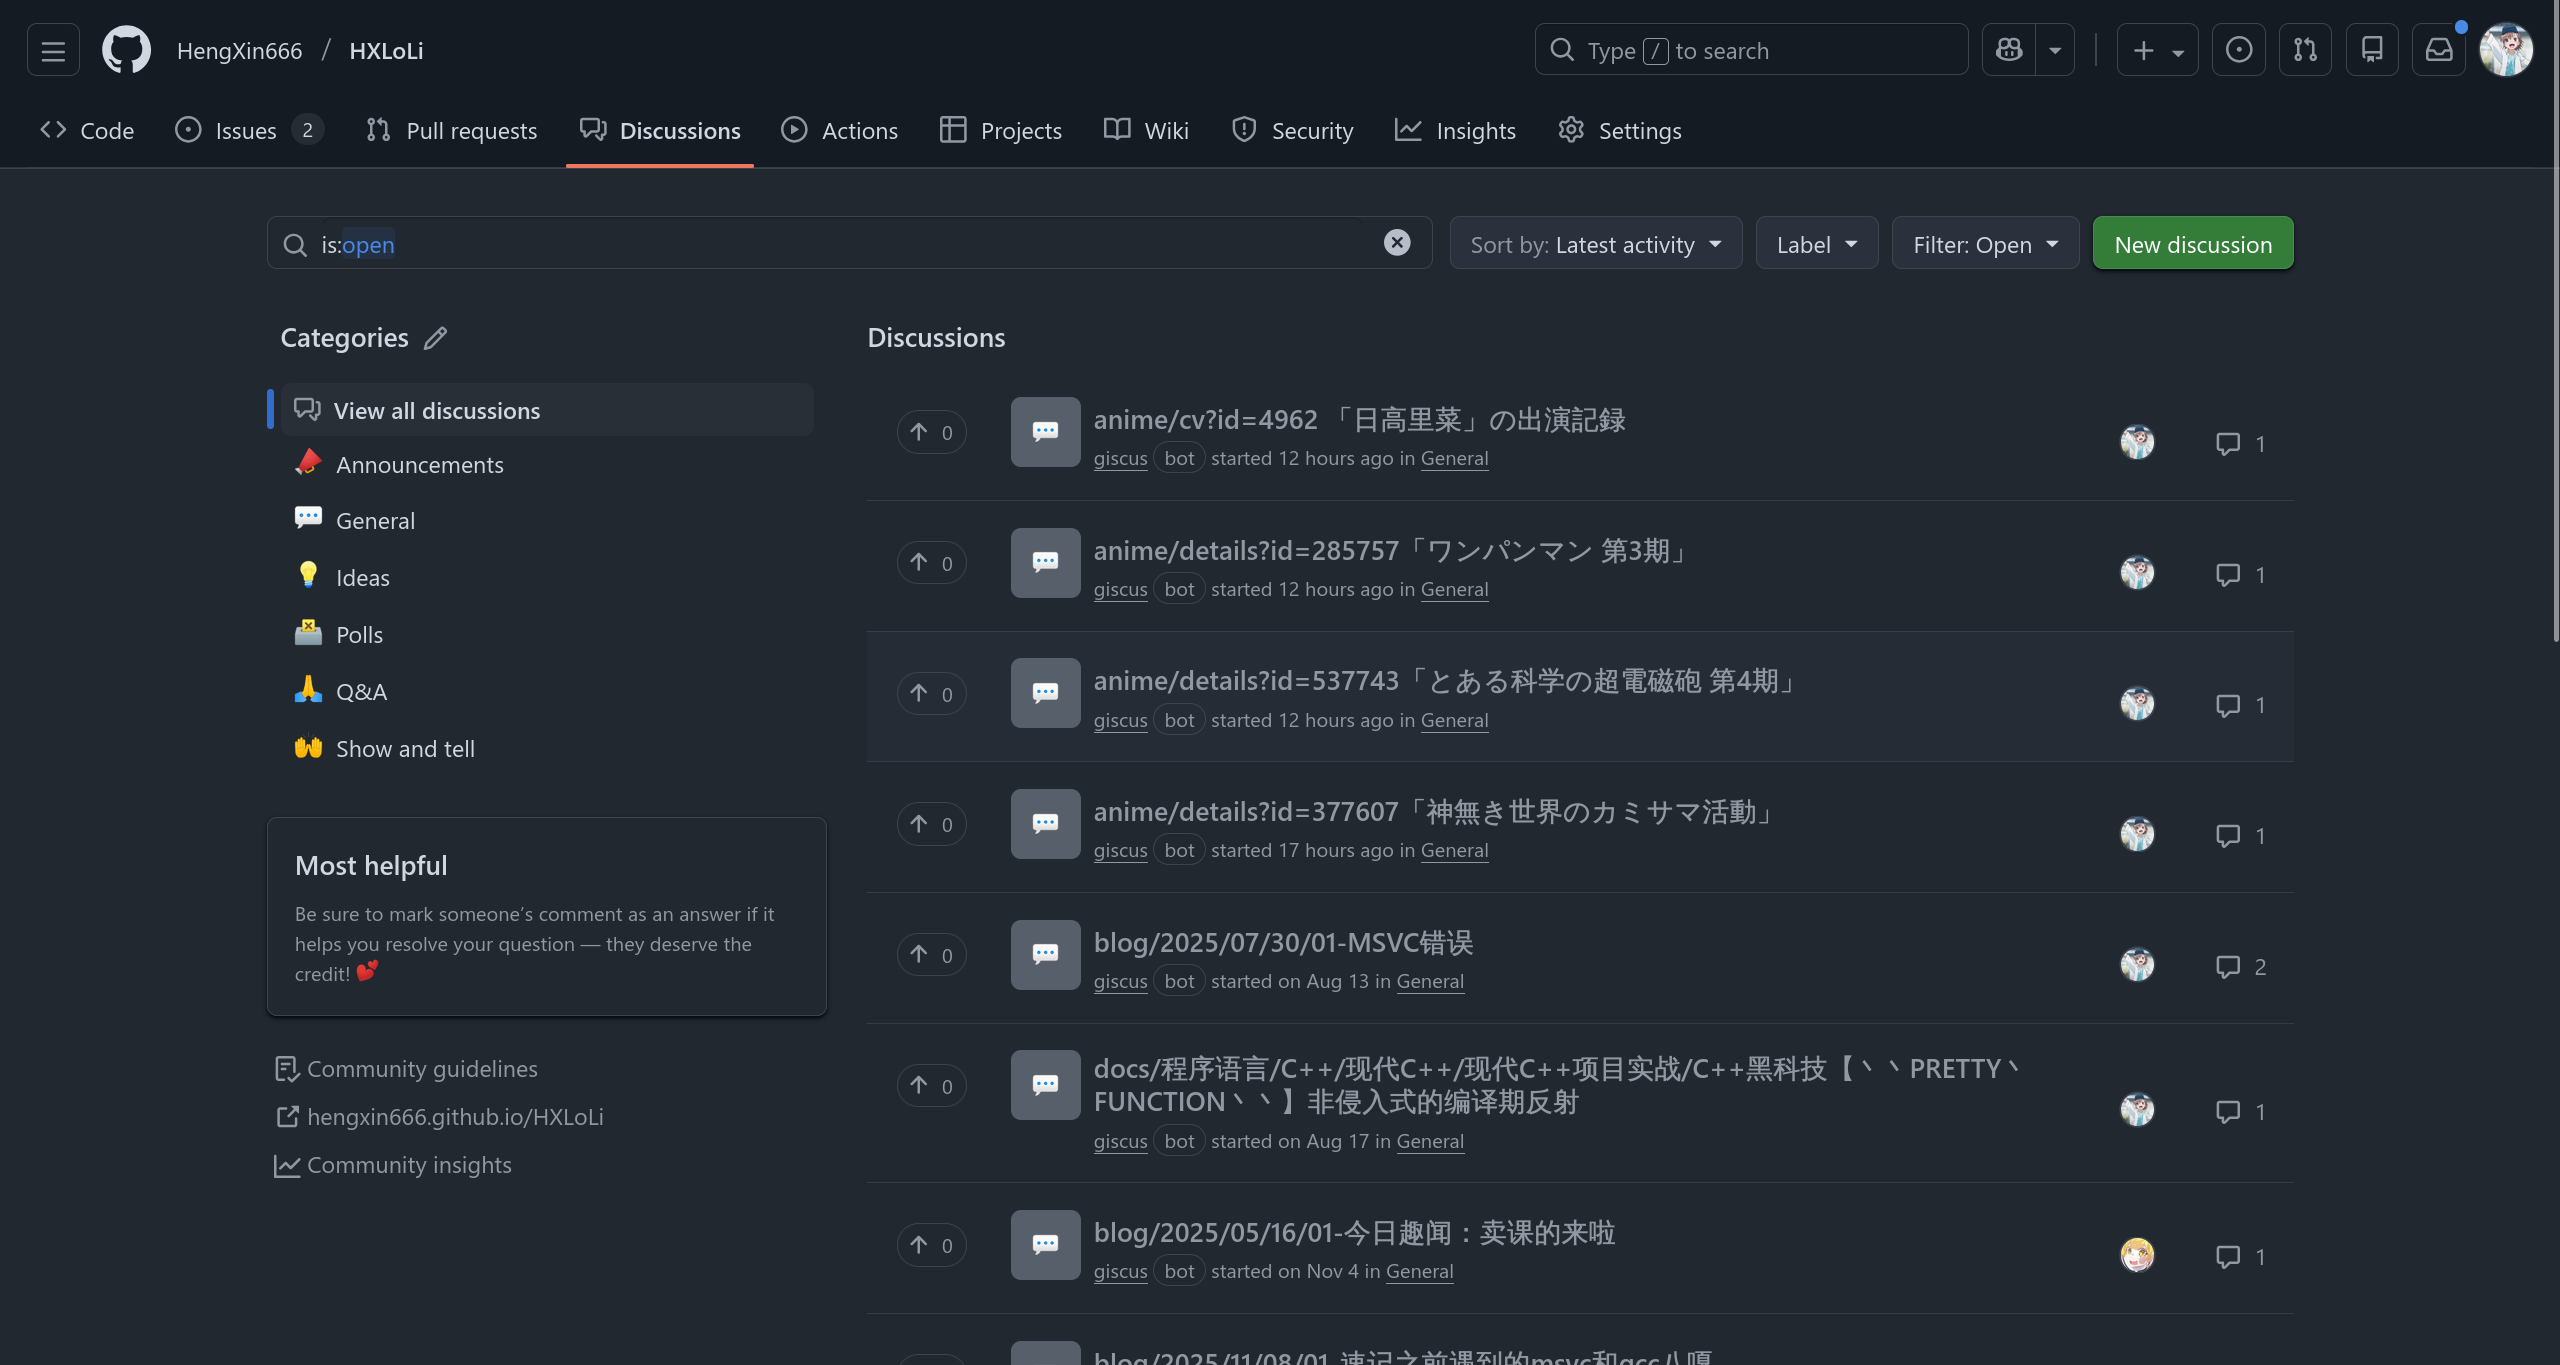Open the Copilot chat icon

click(2009, 50)
